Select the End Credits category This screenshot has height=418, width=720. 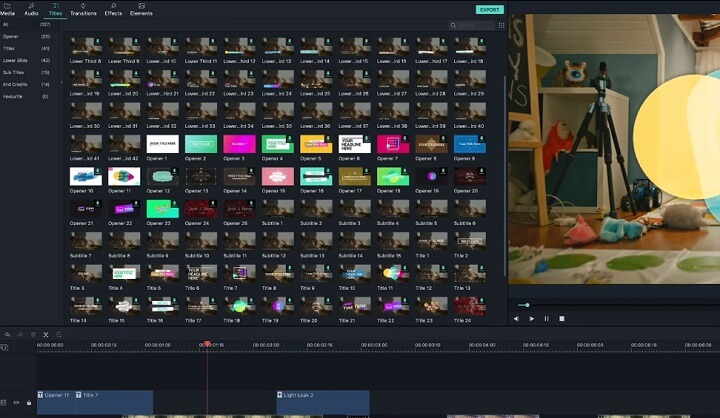pyautogui.click(x=26, y=85)
